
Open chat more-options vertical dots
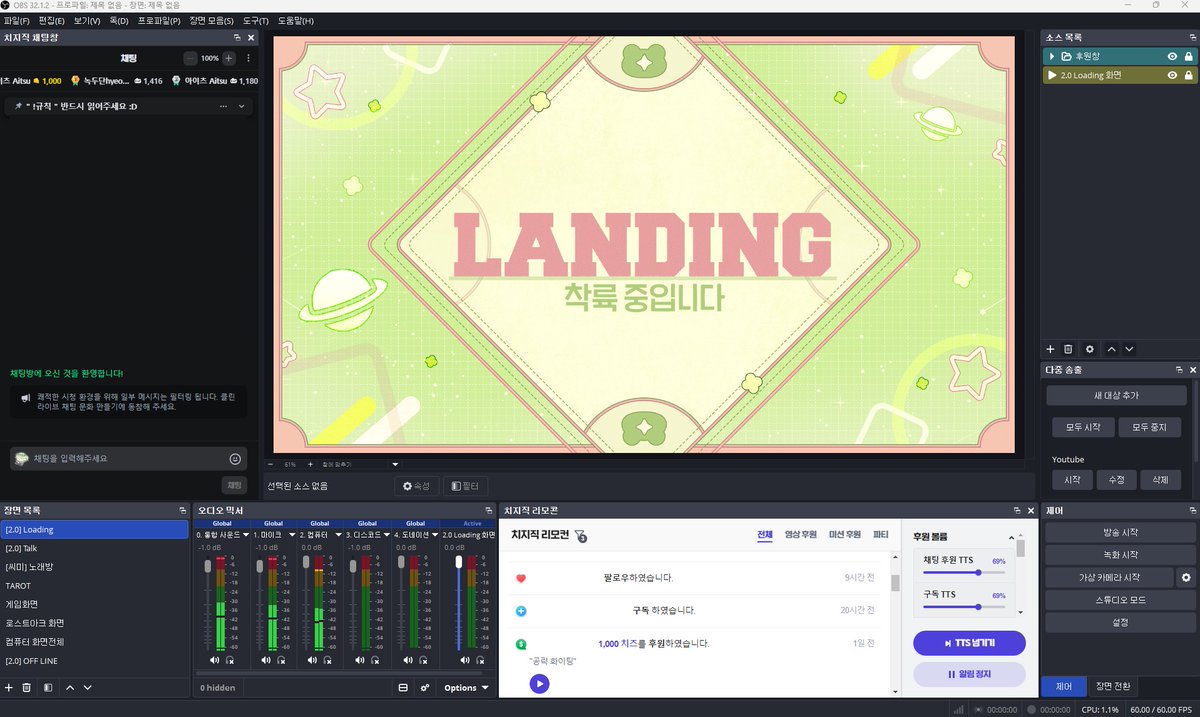click(x=248, y=58)
